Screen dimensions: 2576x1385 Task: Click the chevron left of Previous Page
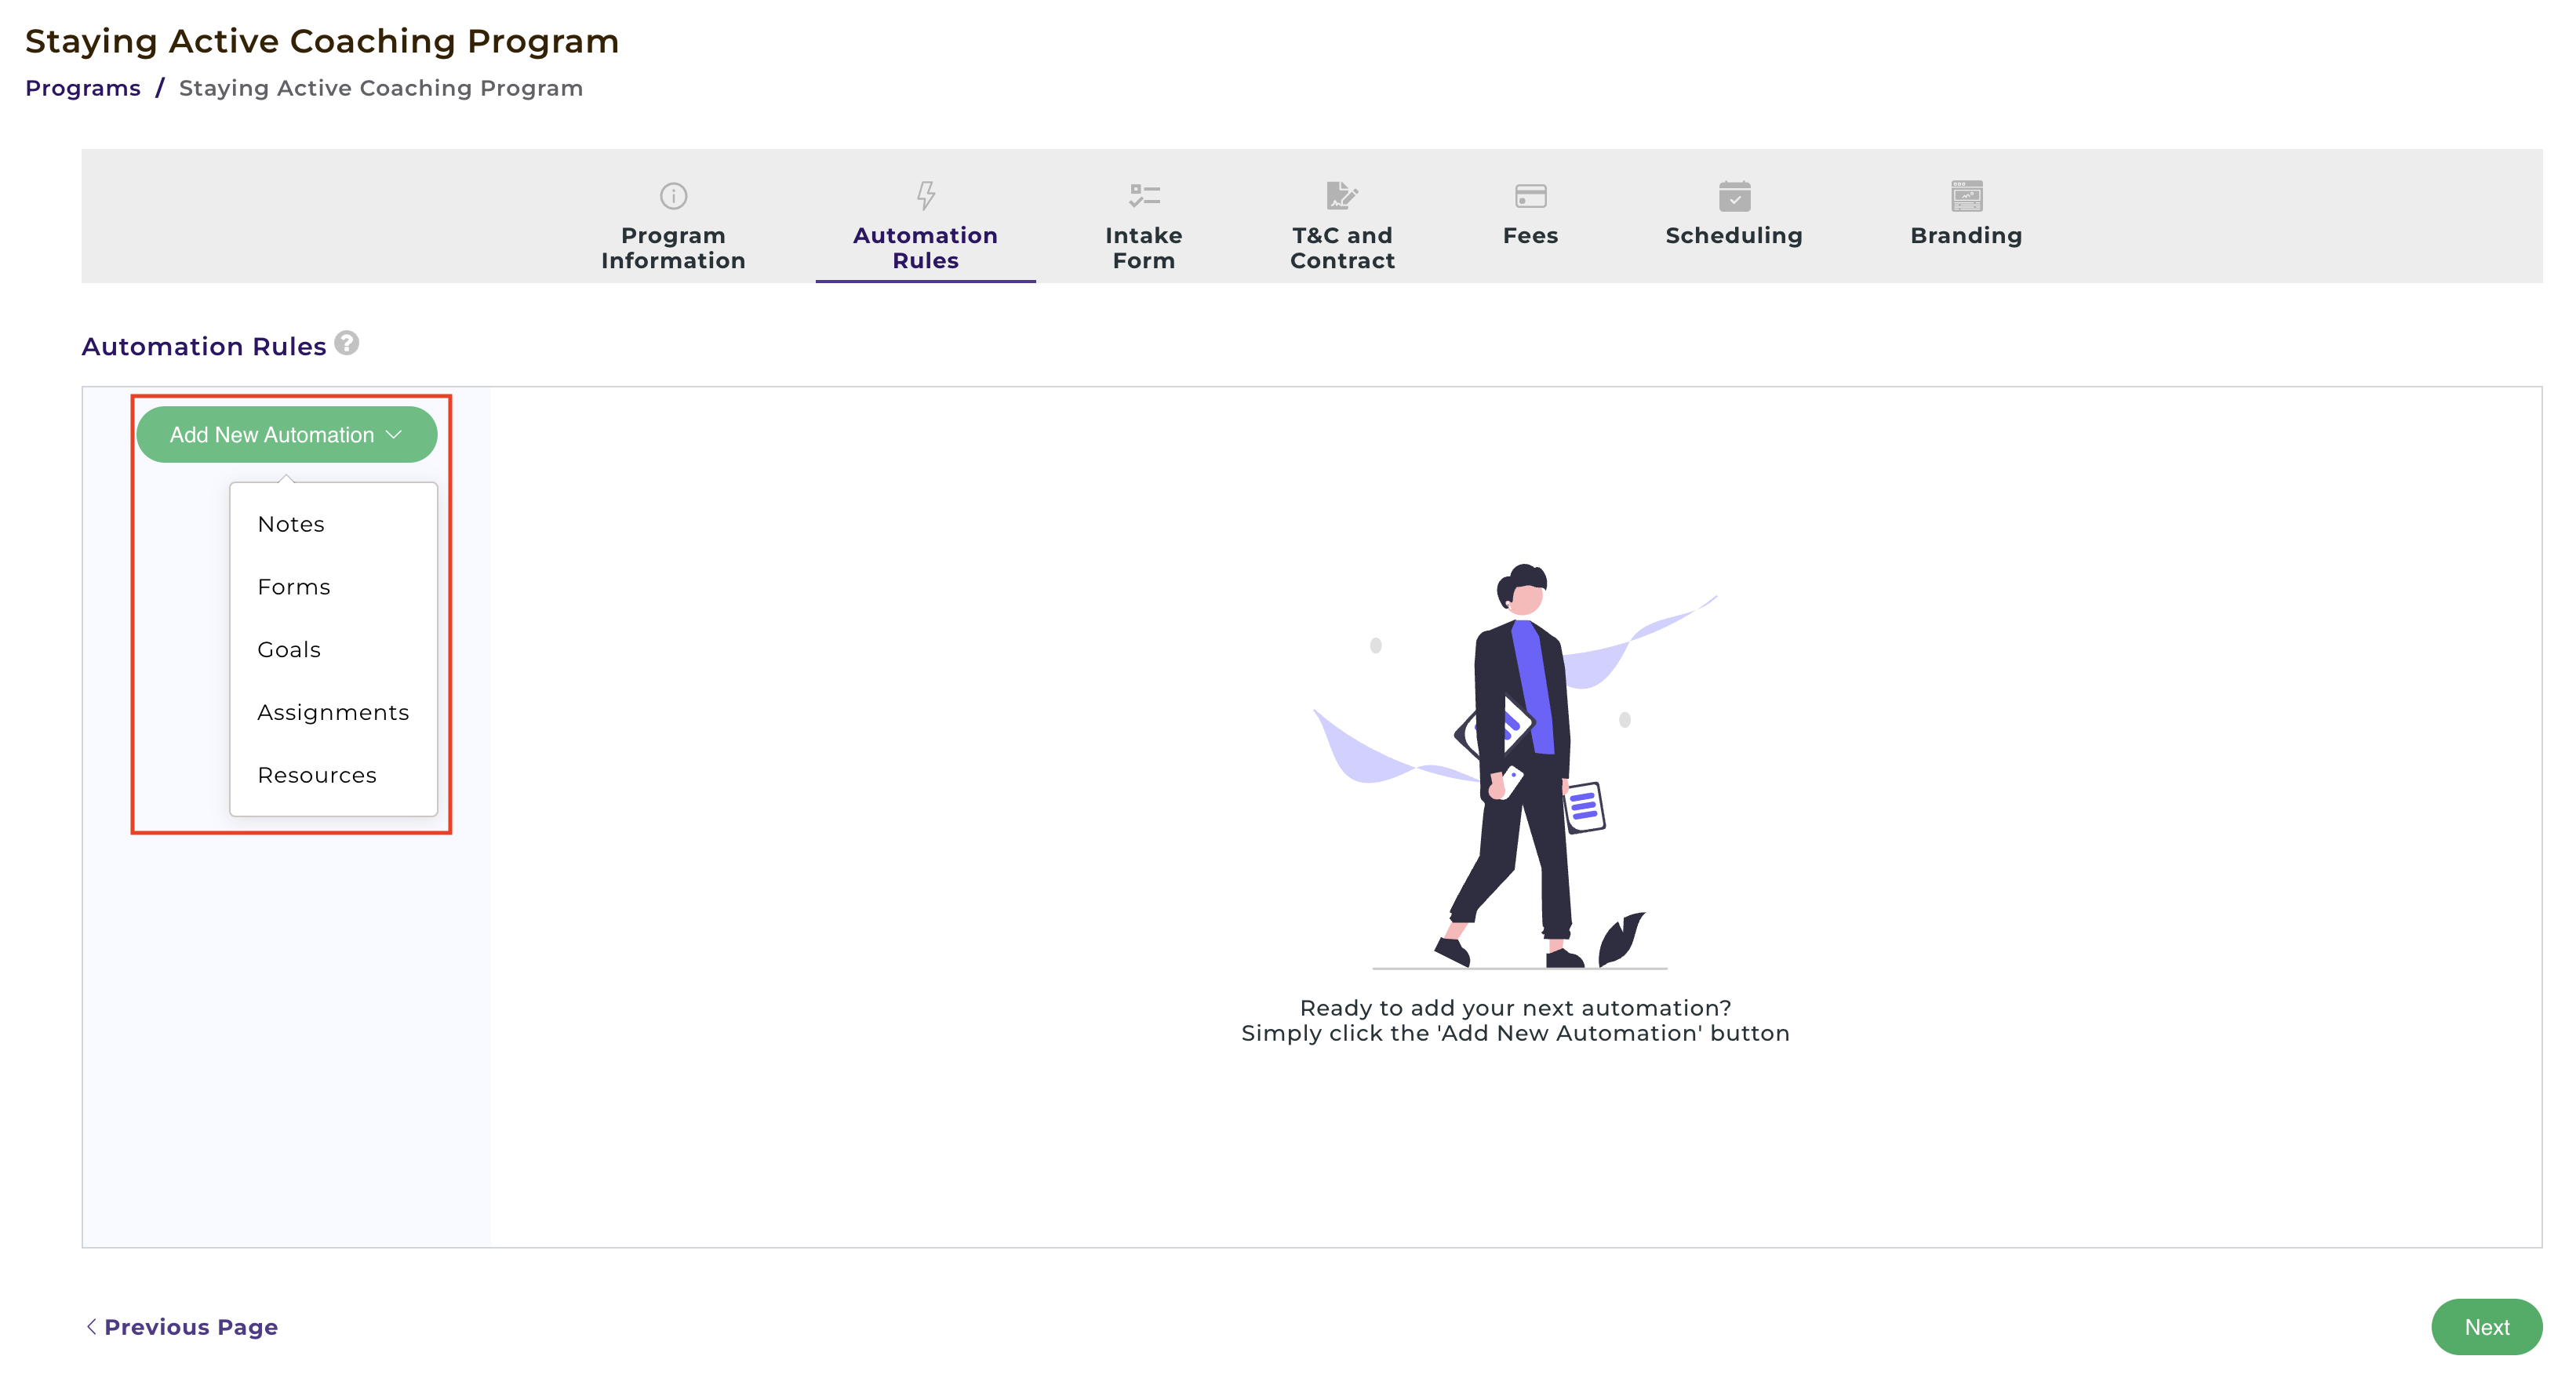91,1326
